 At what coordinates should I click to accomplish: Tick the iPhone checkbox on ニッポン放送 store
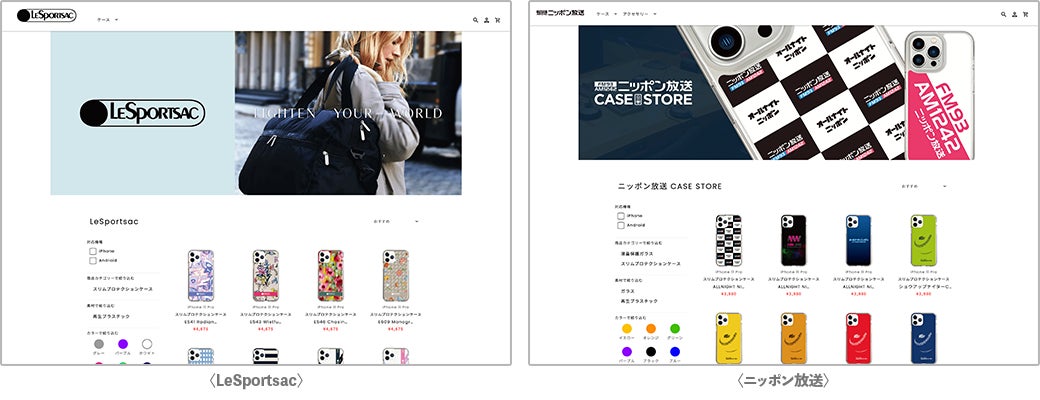[x=621, y=216]
